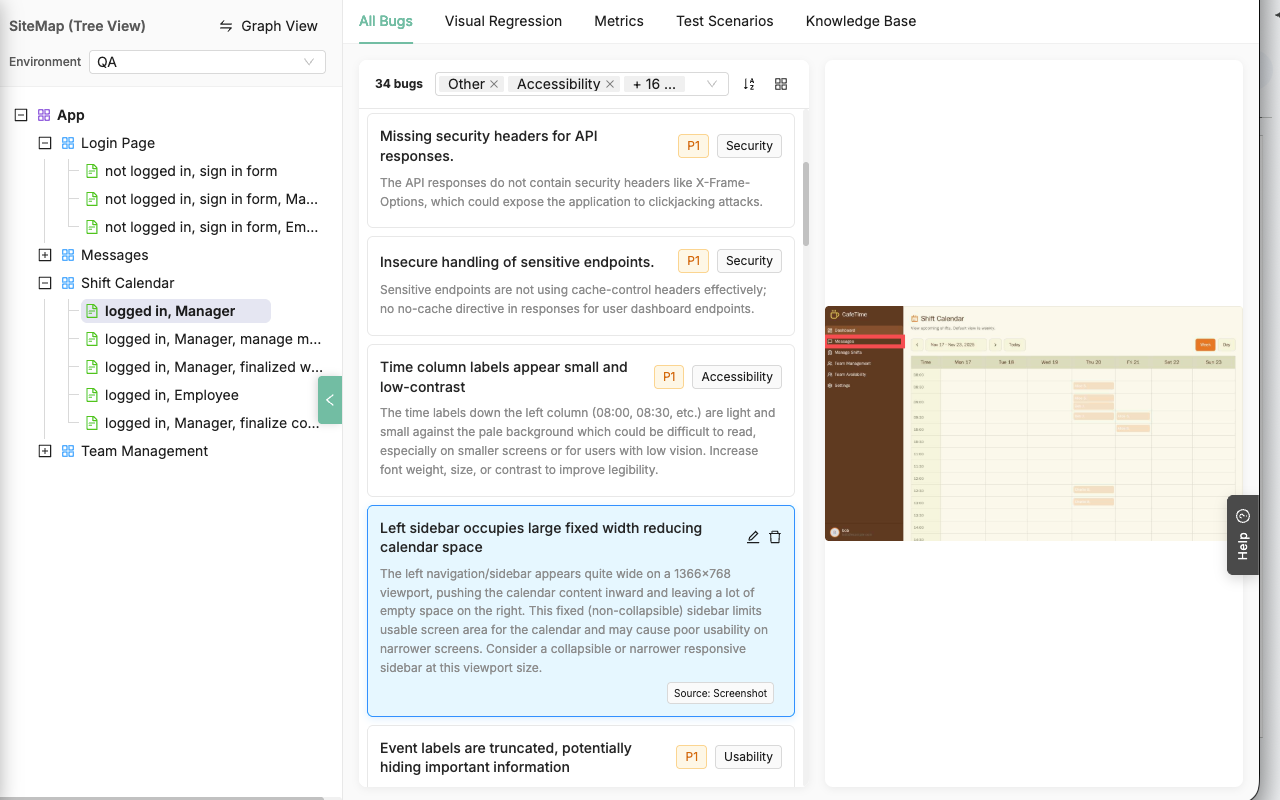Image resolution: width=1280 pixels, height=800 pixels.
Task: Switch to Graph View
Action: click(268, 26)
